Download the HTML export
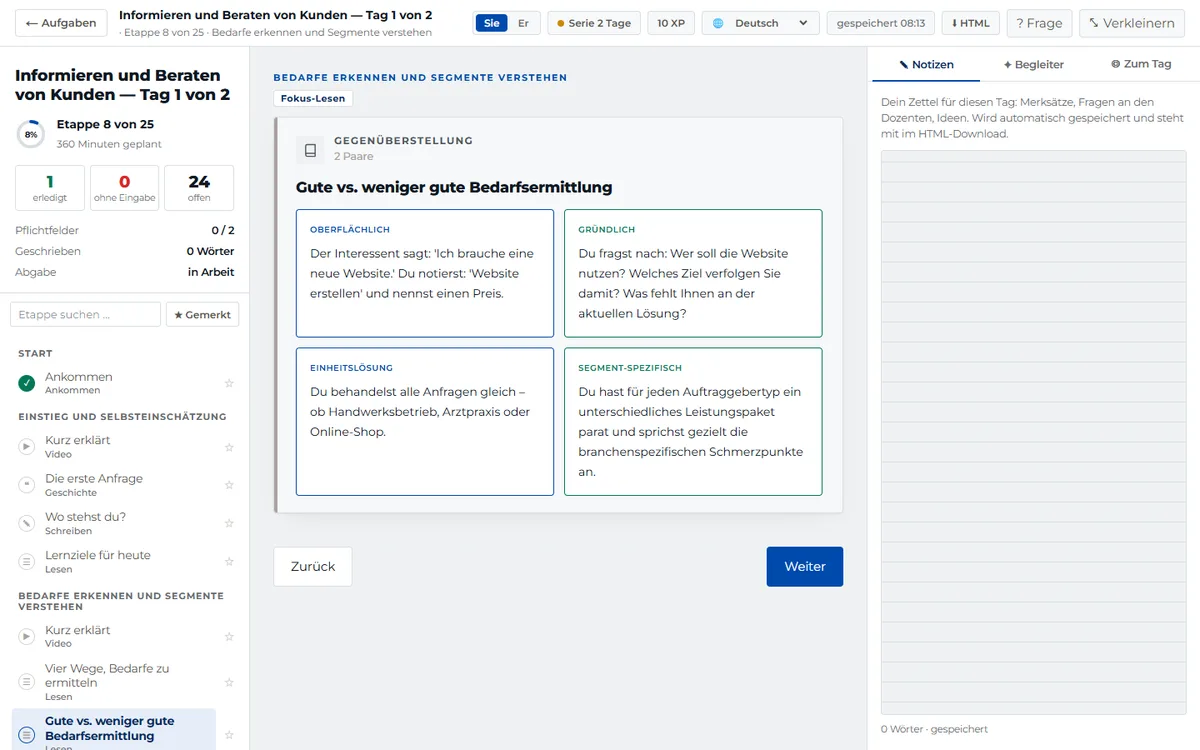 click(970, 23)
